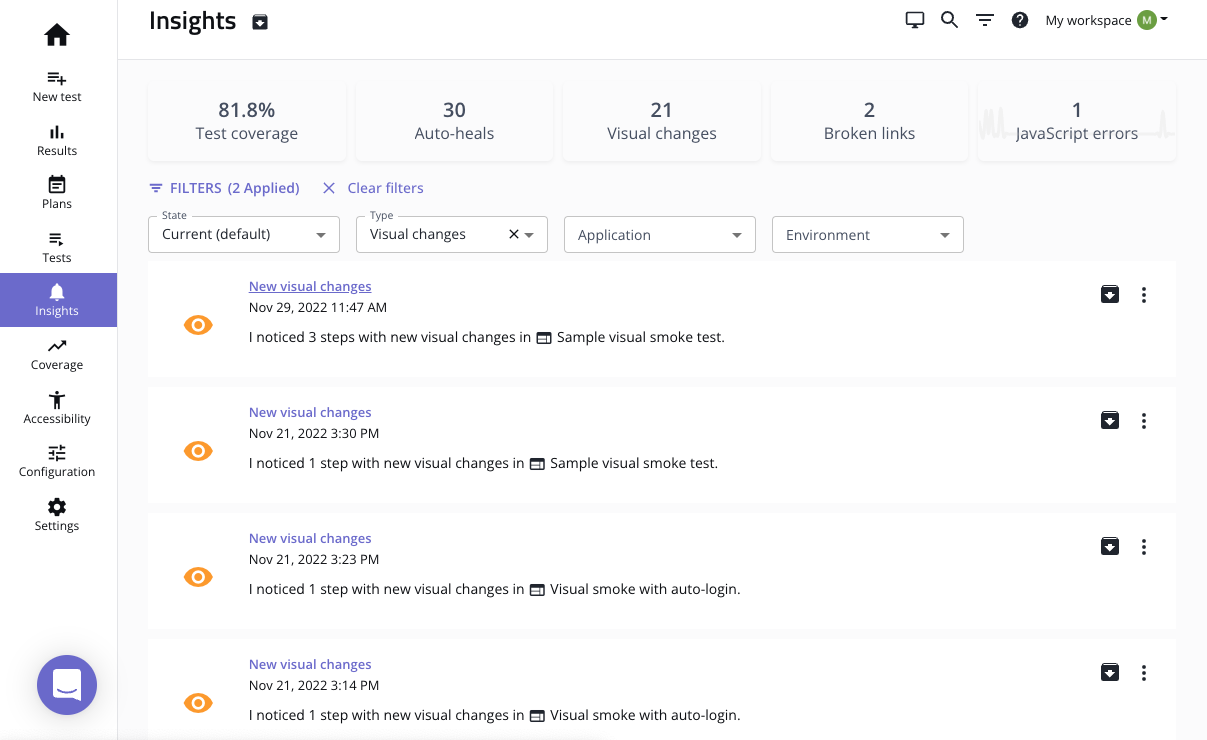1207x740 pixels.
Task: Navigate to Coverage in sidebar
Action: pos(57,354)
